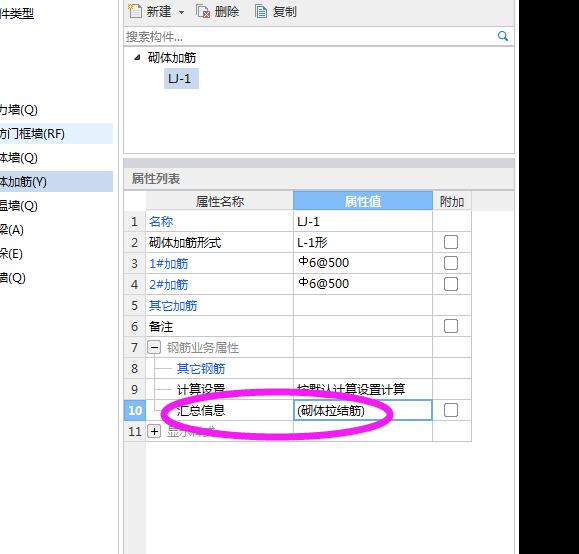579x554 pixels.
Task: Select the 门框墙(RF) item in left list
Action: click(56, 134)
